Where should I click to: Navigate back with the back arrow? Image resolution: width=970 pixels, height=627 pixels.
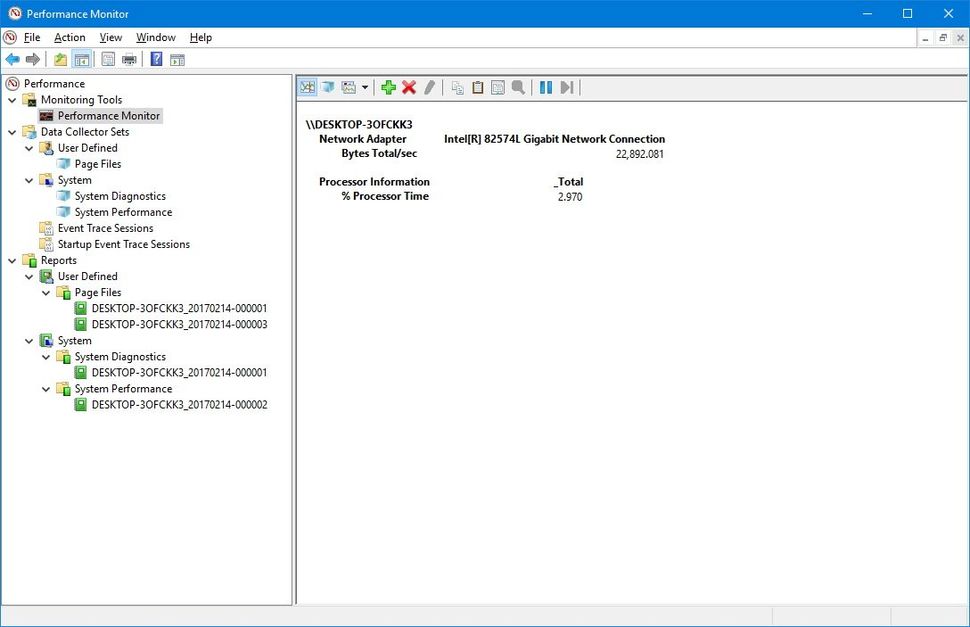(x=12, y=59)
